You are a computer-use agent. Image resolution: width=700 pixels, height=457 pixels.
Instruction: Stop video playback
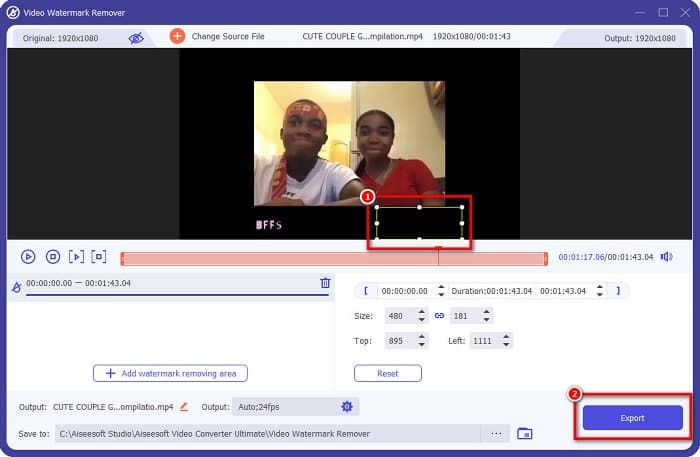[x=53, y=257]
